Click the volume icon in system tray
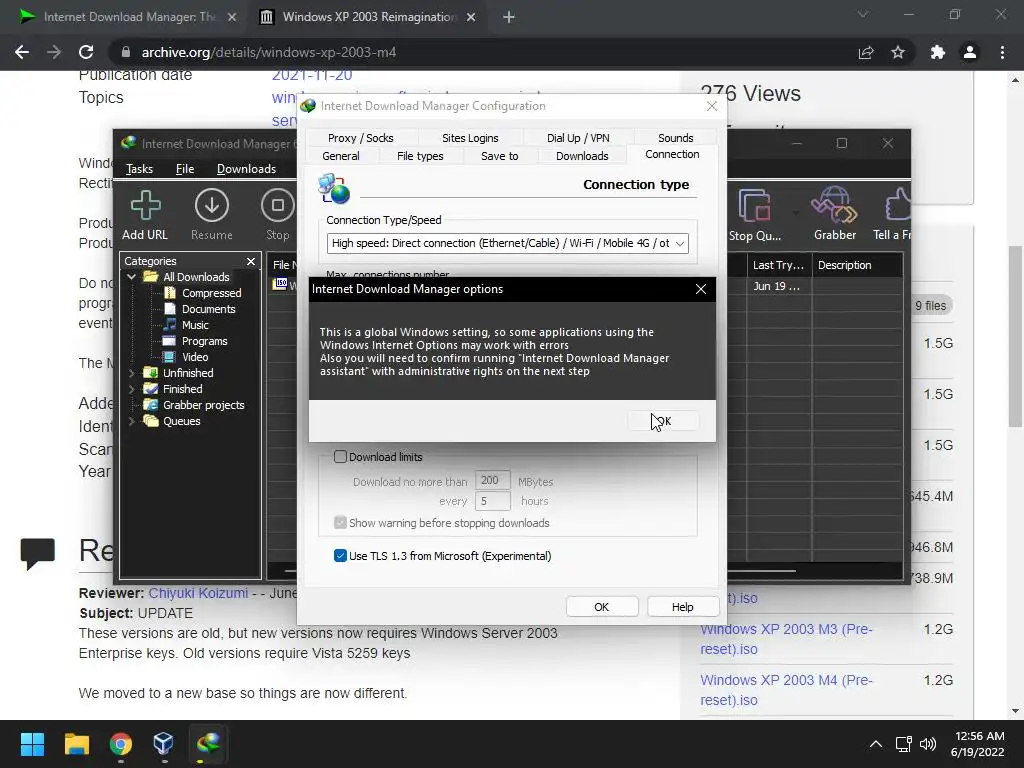This screenshot has height=768, width=1024. pos(927,744)
